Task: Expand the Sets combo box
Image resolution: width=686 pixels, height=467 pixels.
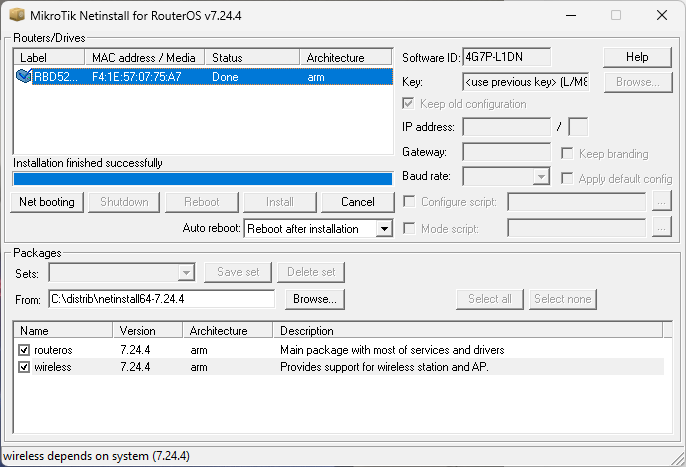Action: click(x=186, y=273)
